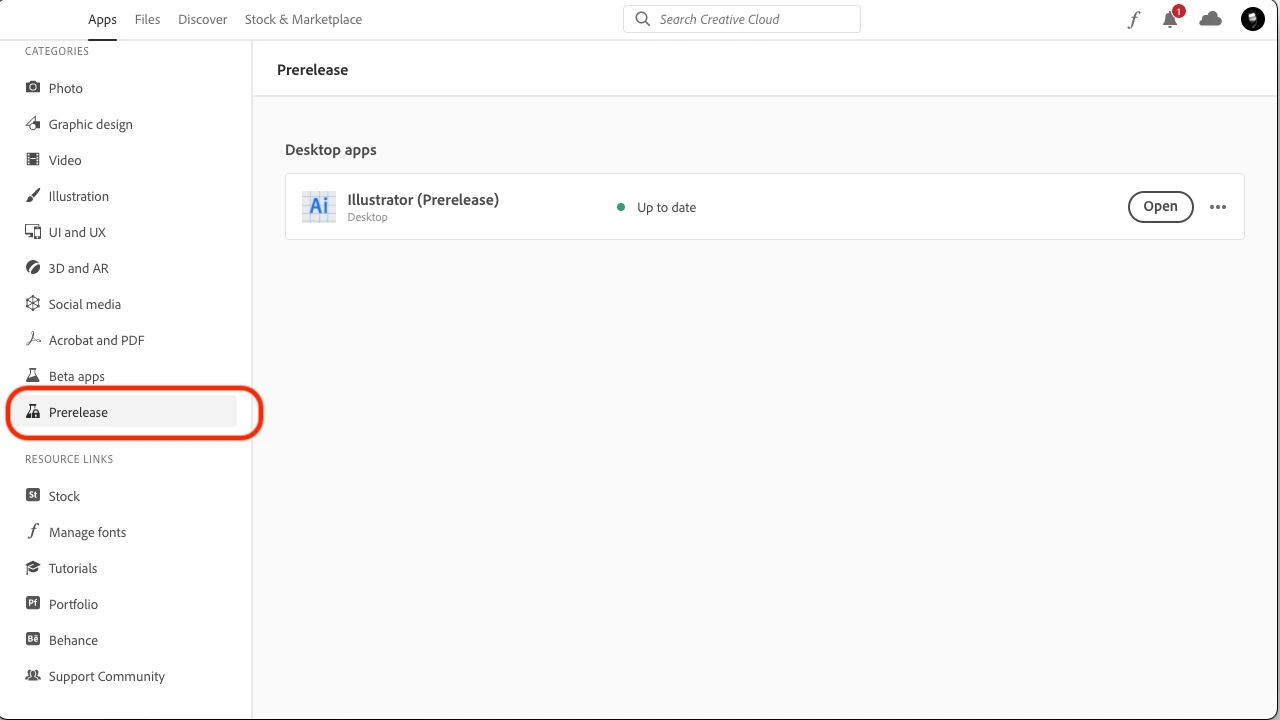Click the Portfolio 'Pf' icon
The image size is (1280, 720).
point(33,604)
